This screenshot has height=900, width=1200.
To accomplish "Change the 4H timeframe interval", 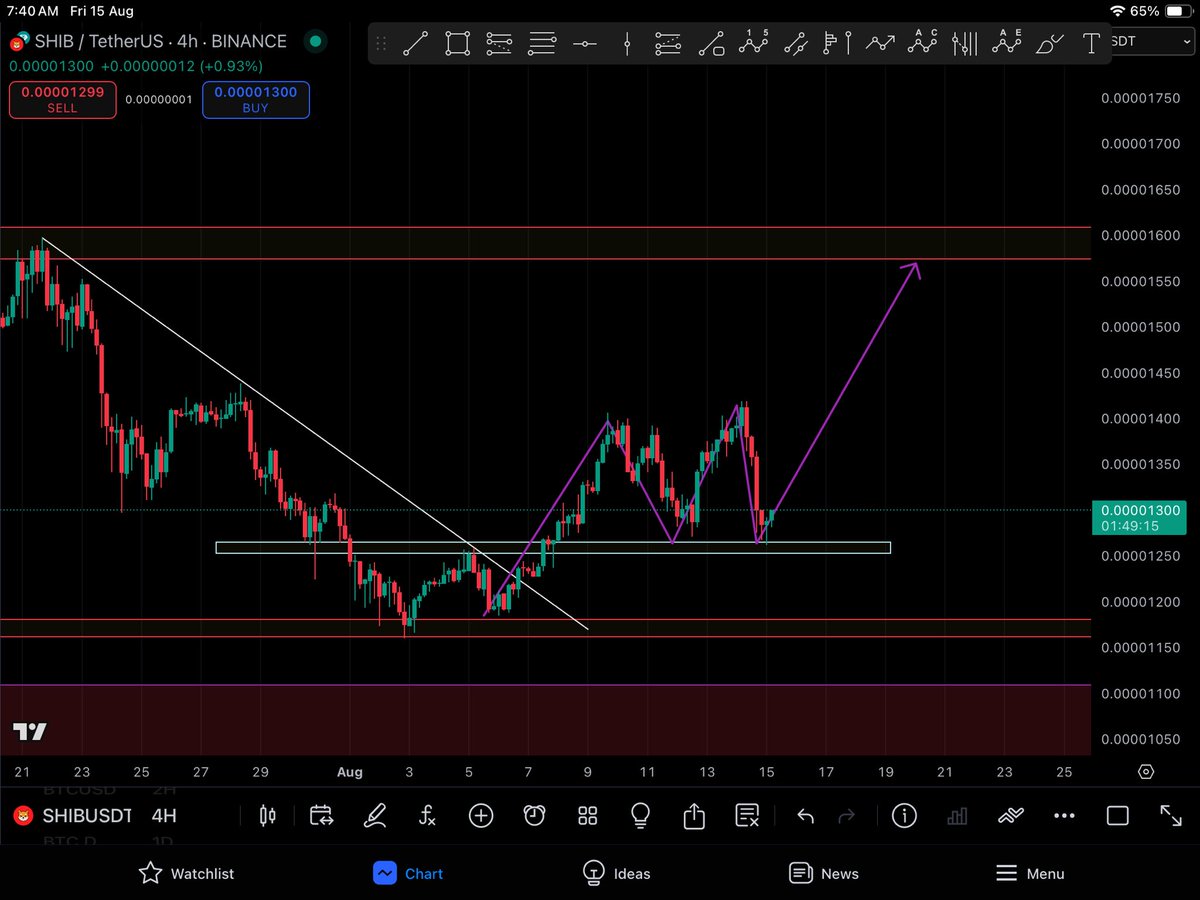I will pyautogui.click(x=164, y=816).
